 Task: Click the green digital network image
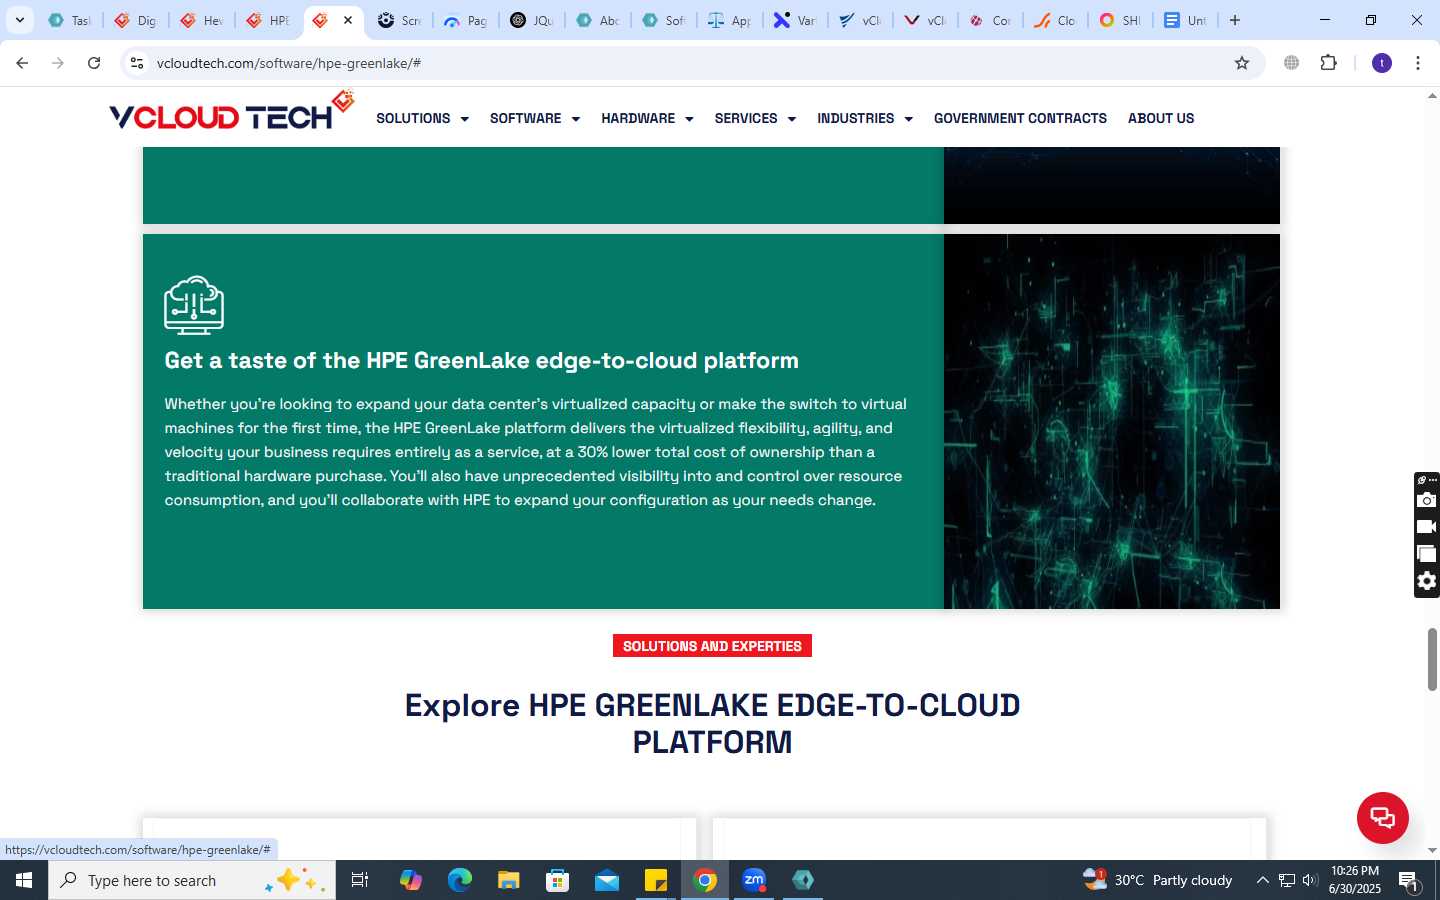pos(1112,421)
